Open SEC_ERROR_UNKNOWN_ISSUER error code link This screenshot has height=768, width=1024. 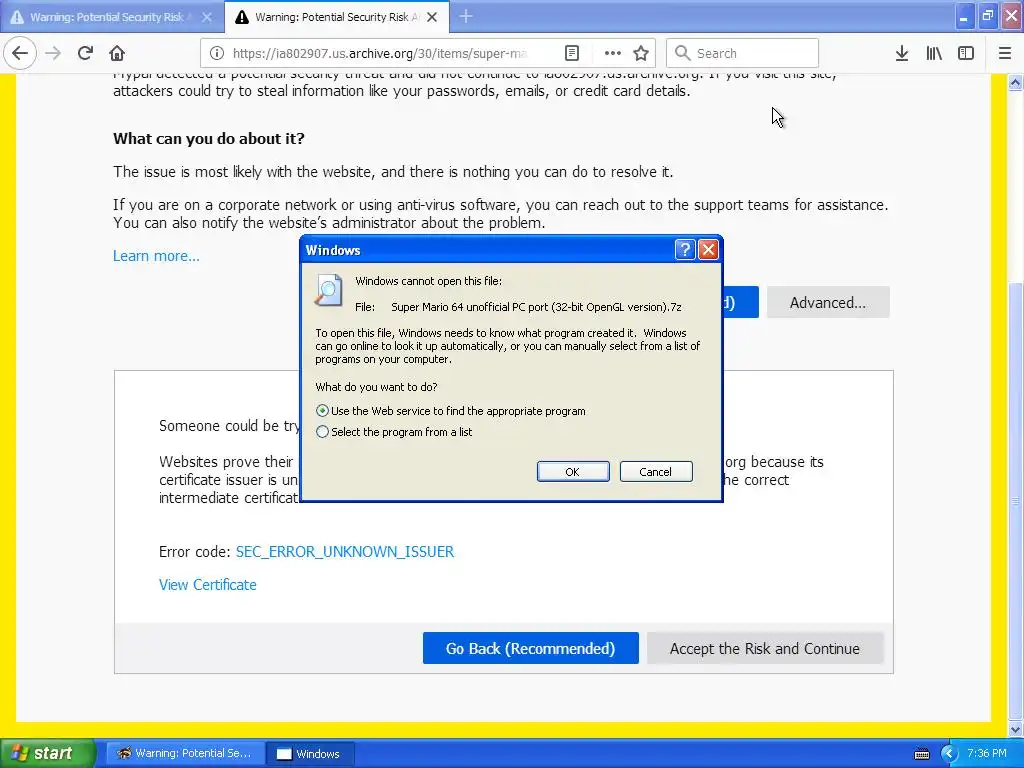[345, 552]
